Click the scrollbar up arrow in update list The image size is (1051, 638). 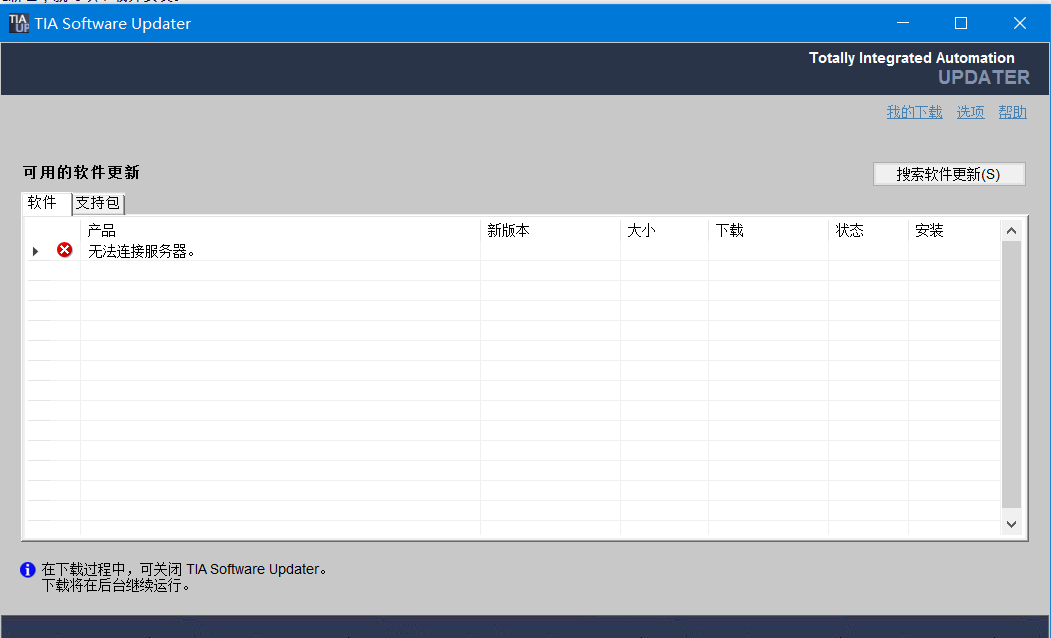[1011, 231]
